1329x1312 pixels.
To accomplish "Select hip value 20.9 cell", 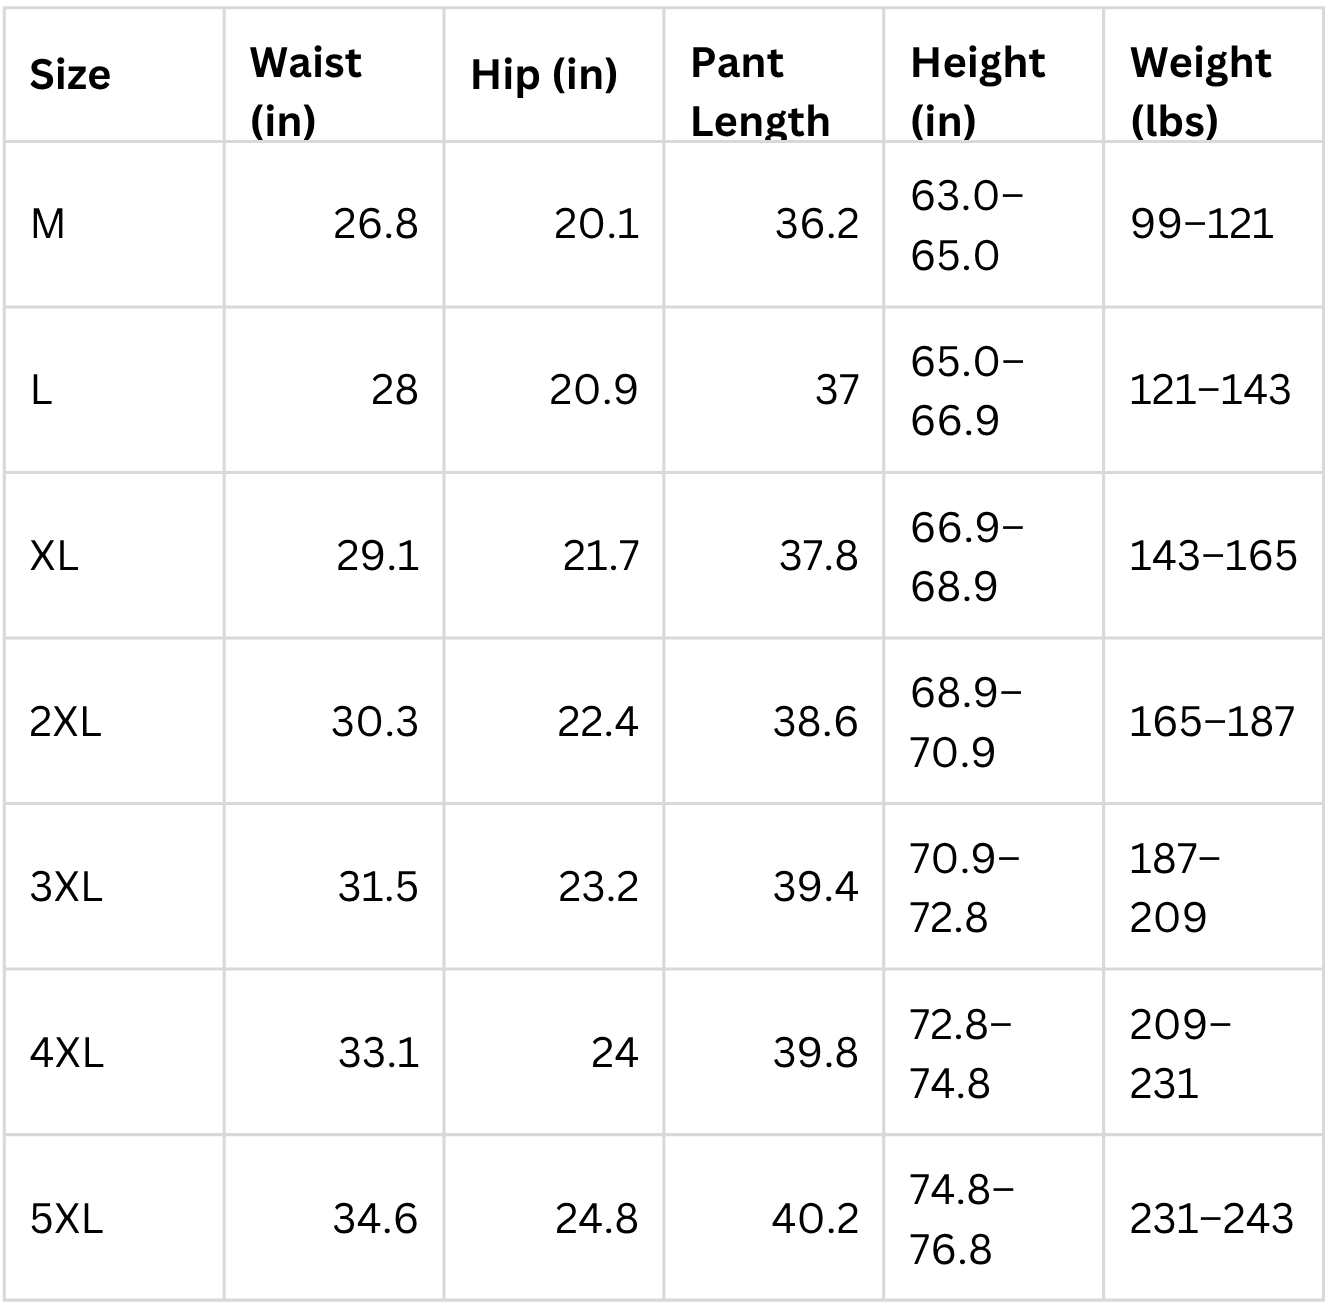I will pos(554,390).
